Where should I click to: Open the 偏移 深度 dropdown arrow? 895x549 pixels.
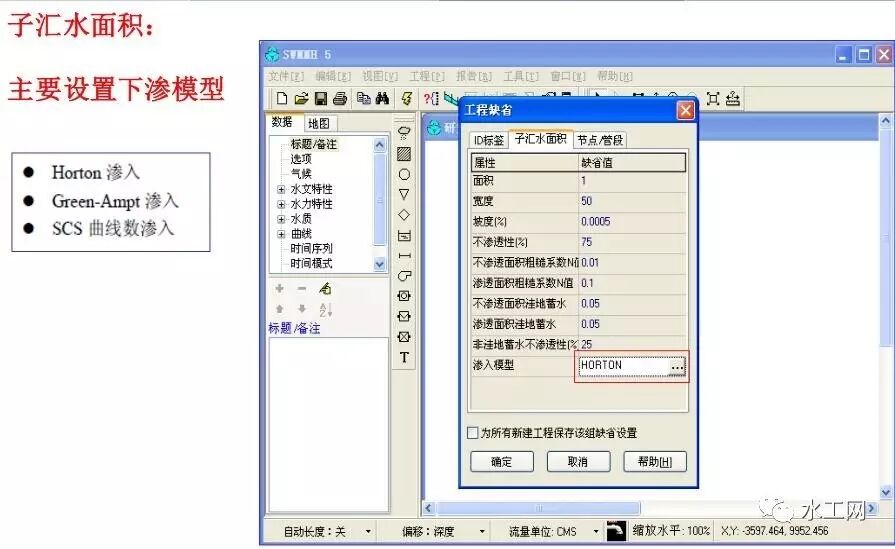point(482,531)
